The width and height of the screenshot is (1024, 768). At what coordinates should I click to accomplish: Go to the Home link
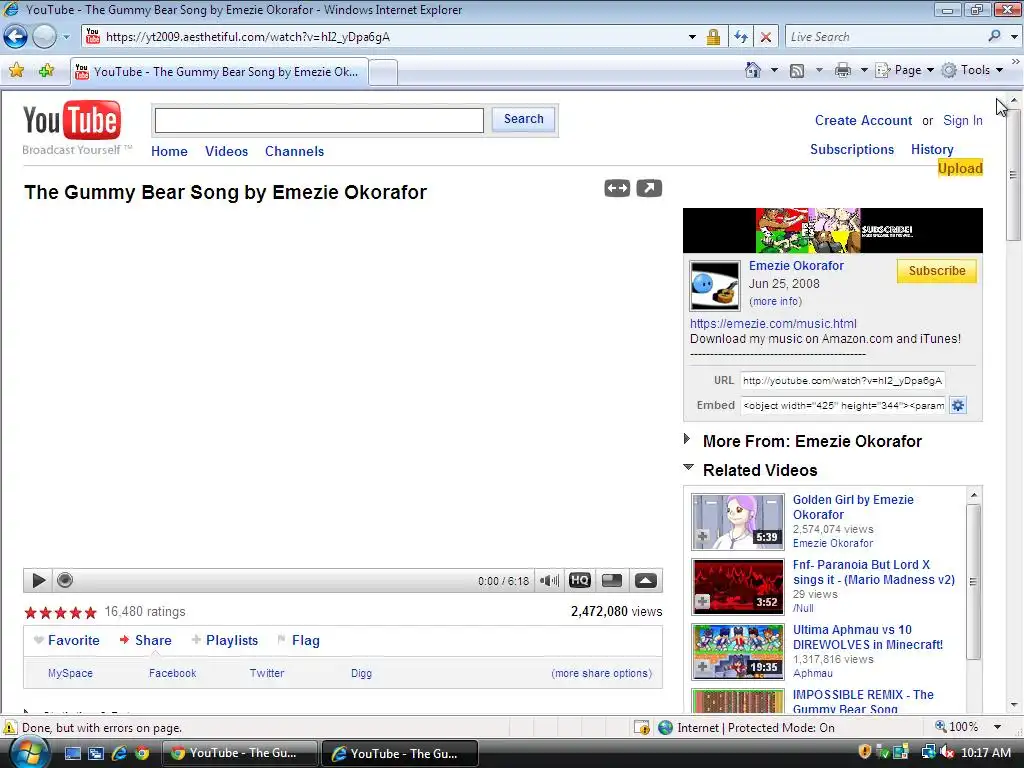(x=169, y=152)
